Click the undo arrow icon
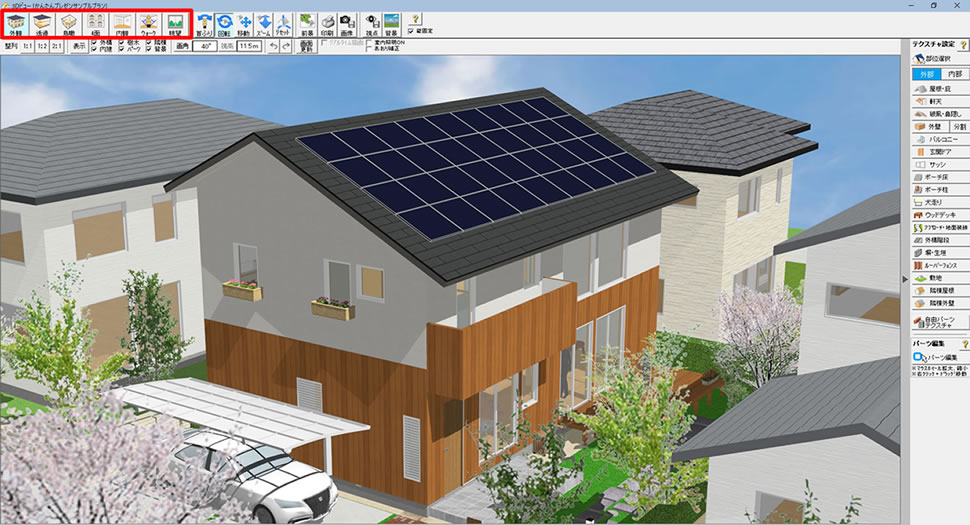Screen dimensions: 970x525 click(274, 46)
